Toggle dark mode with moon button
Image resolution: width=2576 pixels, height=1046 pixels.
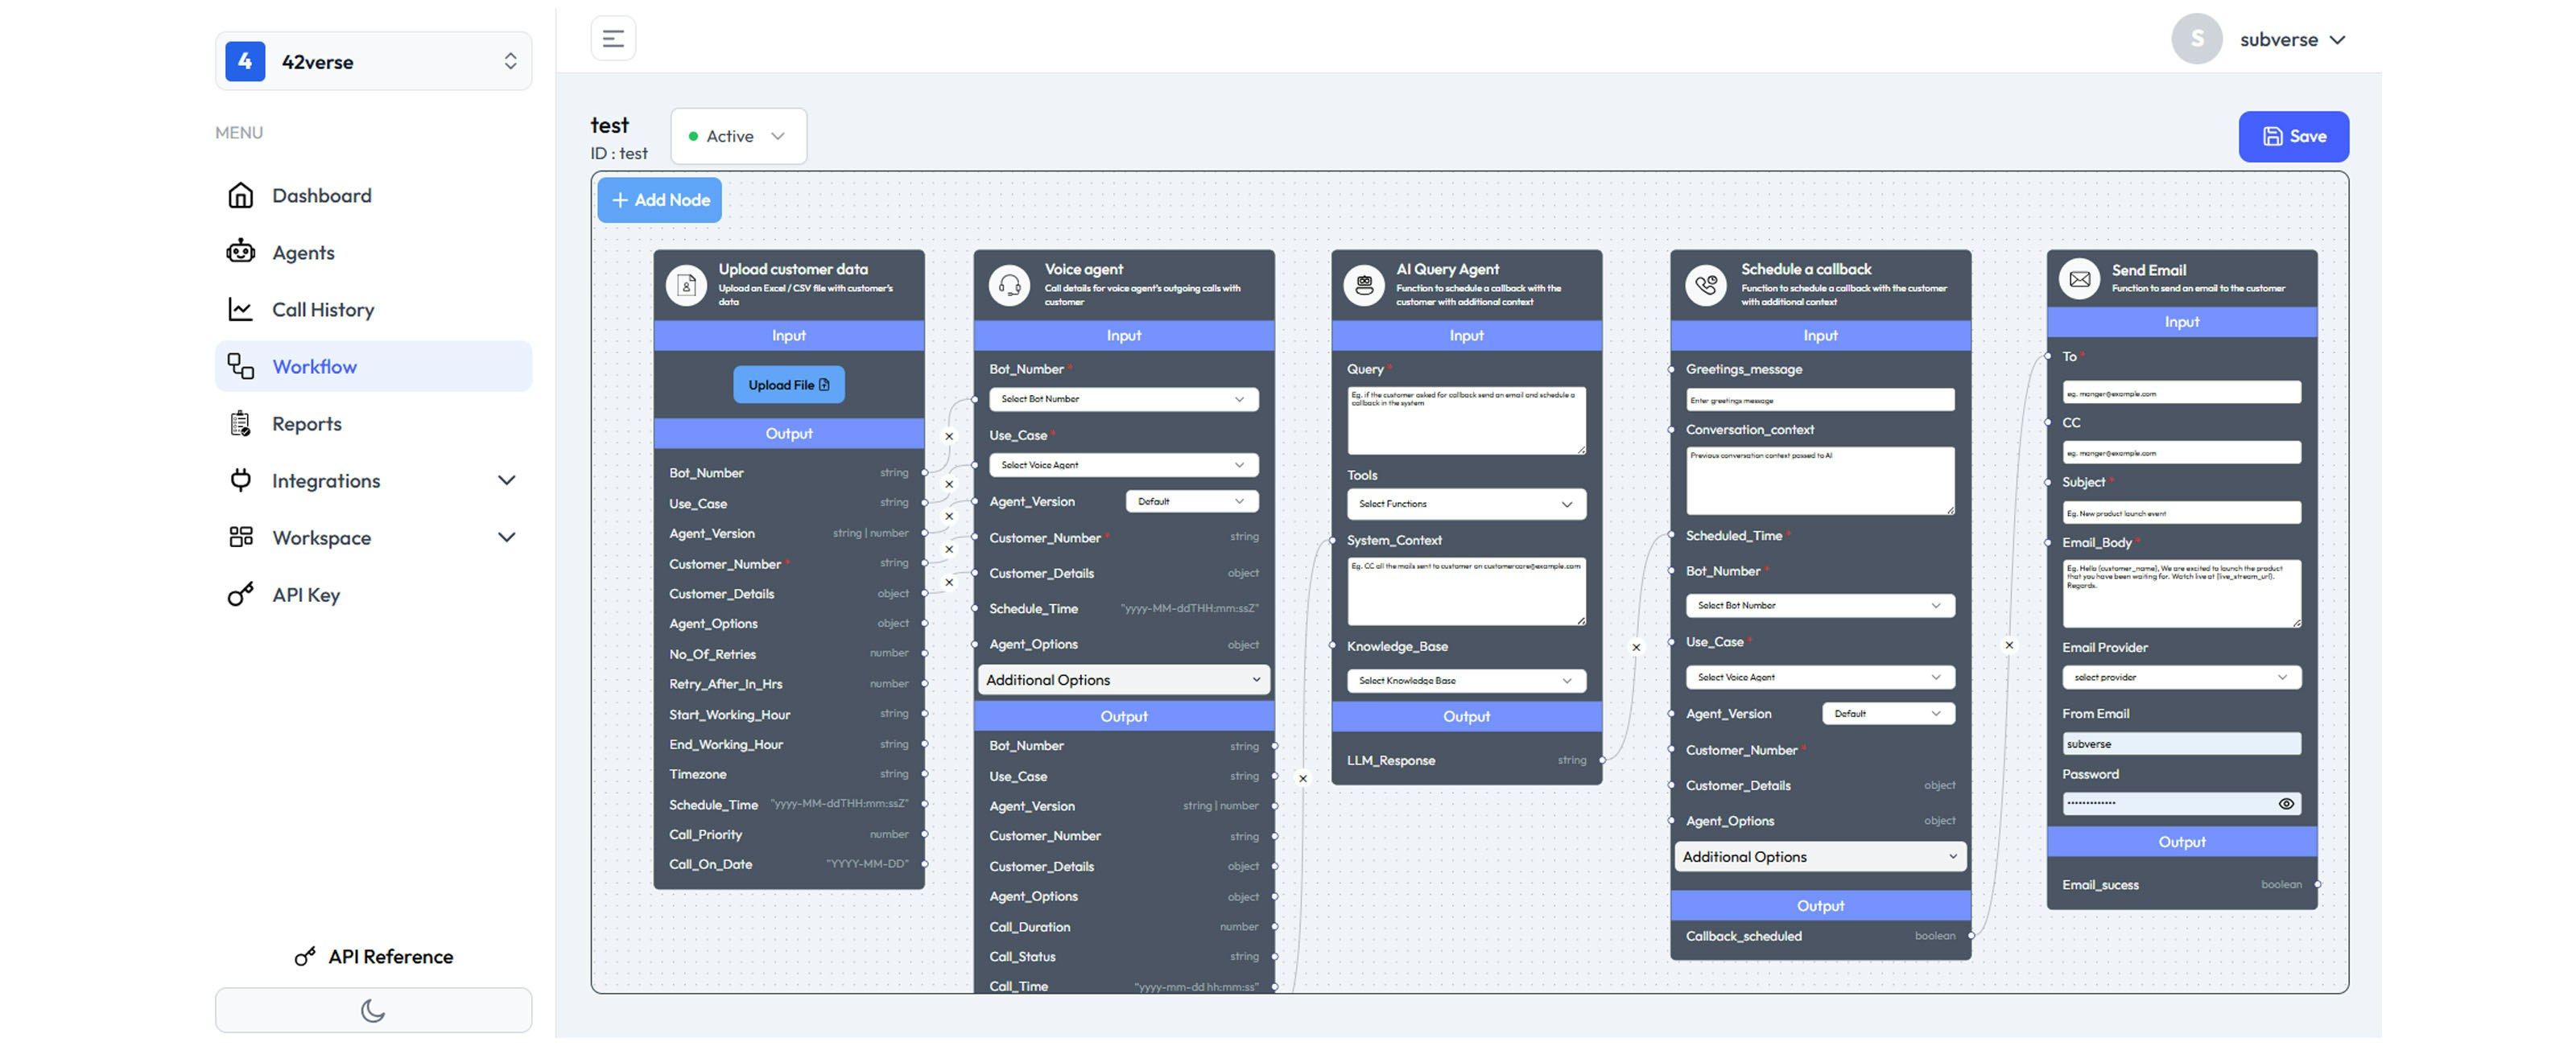[373, 1010]
